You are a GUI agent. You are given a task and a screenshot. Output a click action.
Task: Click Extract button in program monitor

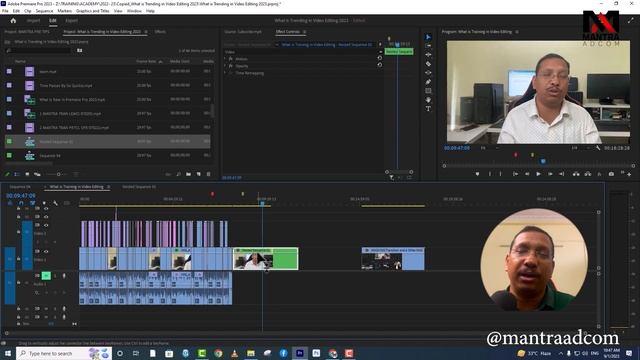pos(588,174)
